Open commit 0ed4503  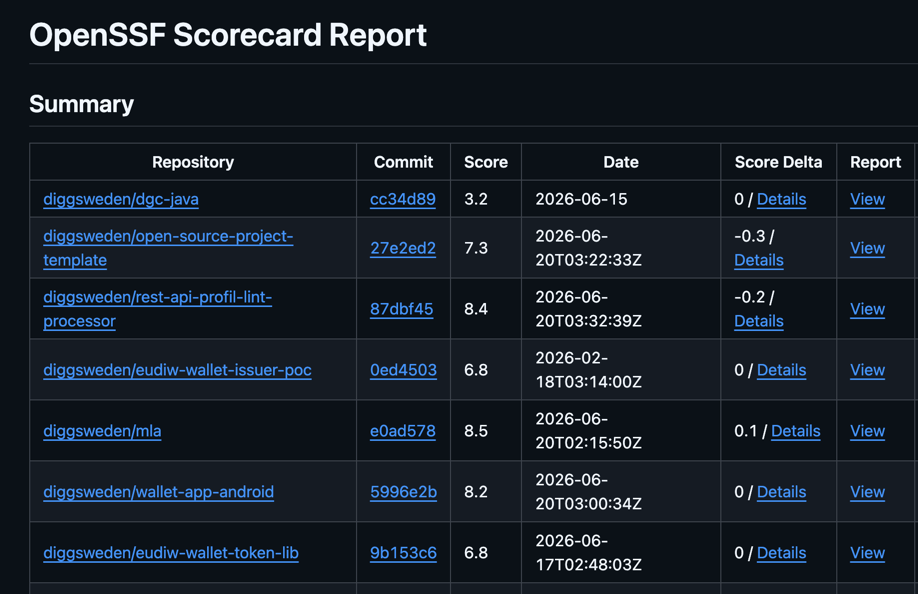(403, 370)
